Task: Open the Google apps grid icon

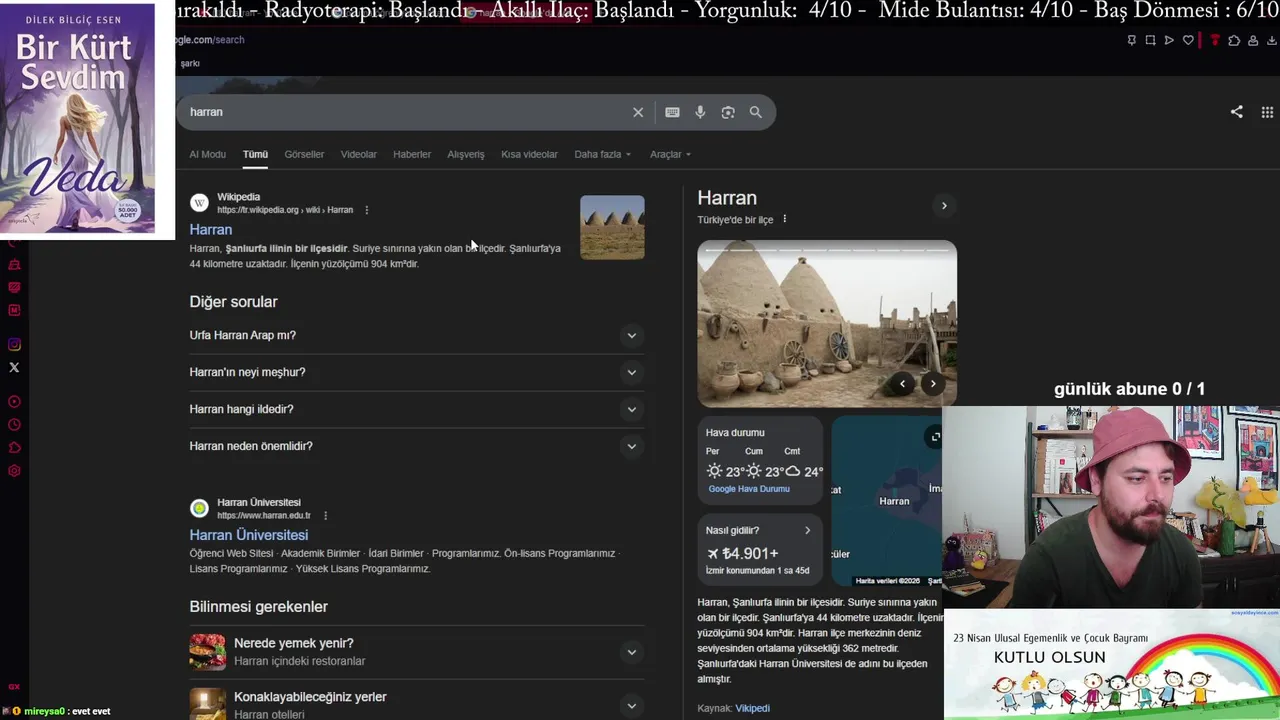Action: pos(1267,112)
